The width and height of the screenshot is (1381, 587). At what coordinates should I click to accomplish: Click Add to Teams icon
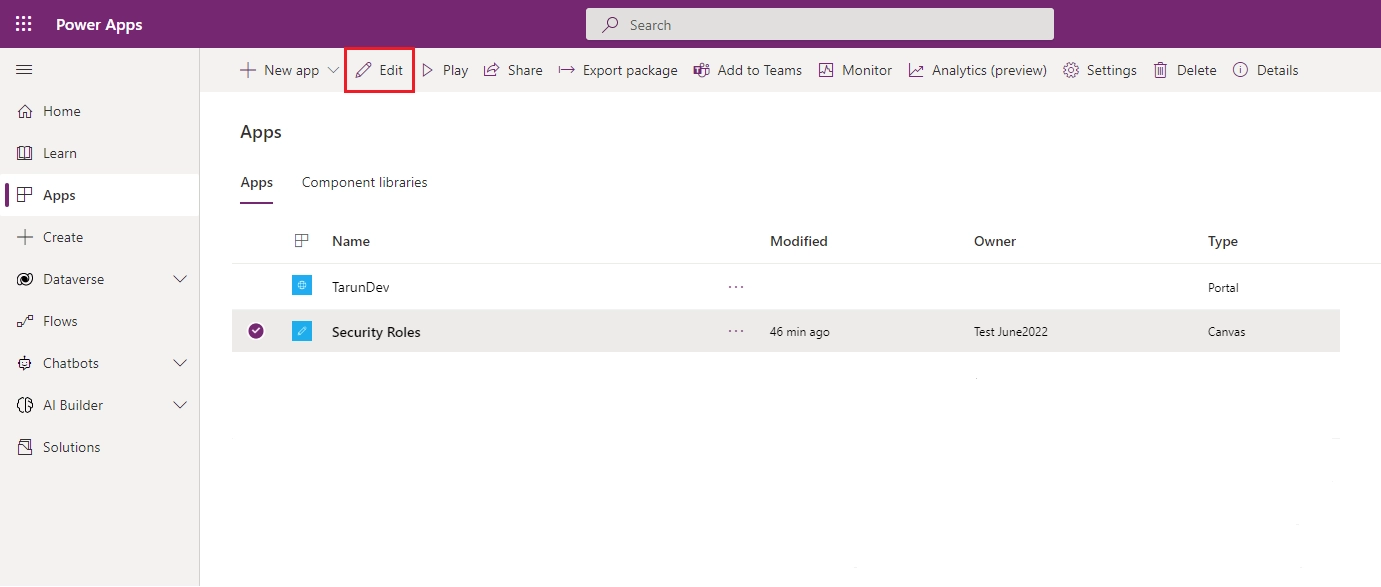tap(702, 70)
